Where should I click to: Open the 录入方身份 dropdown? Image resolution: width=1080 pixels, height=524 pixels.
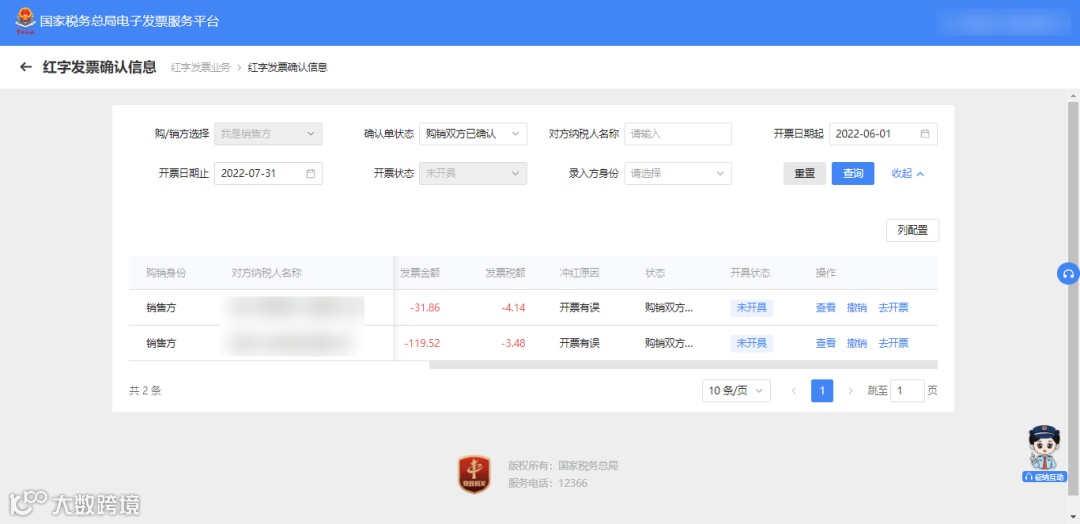coord(678,174)
